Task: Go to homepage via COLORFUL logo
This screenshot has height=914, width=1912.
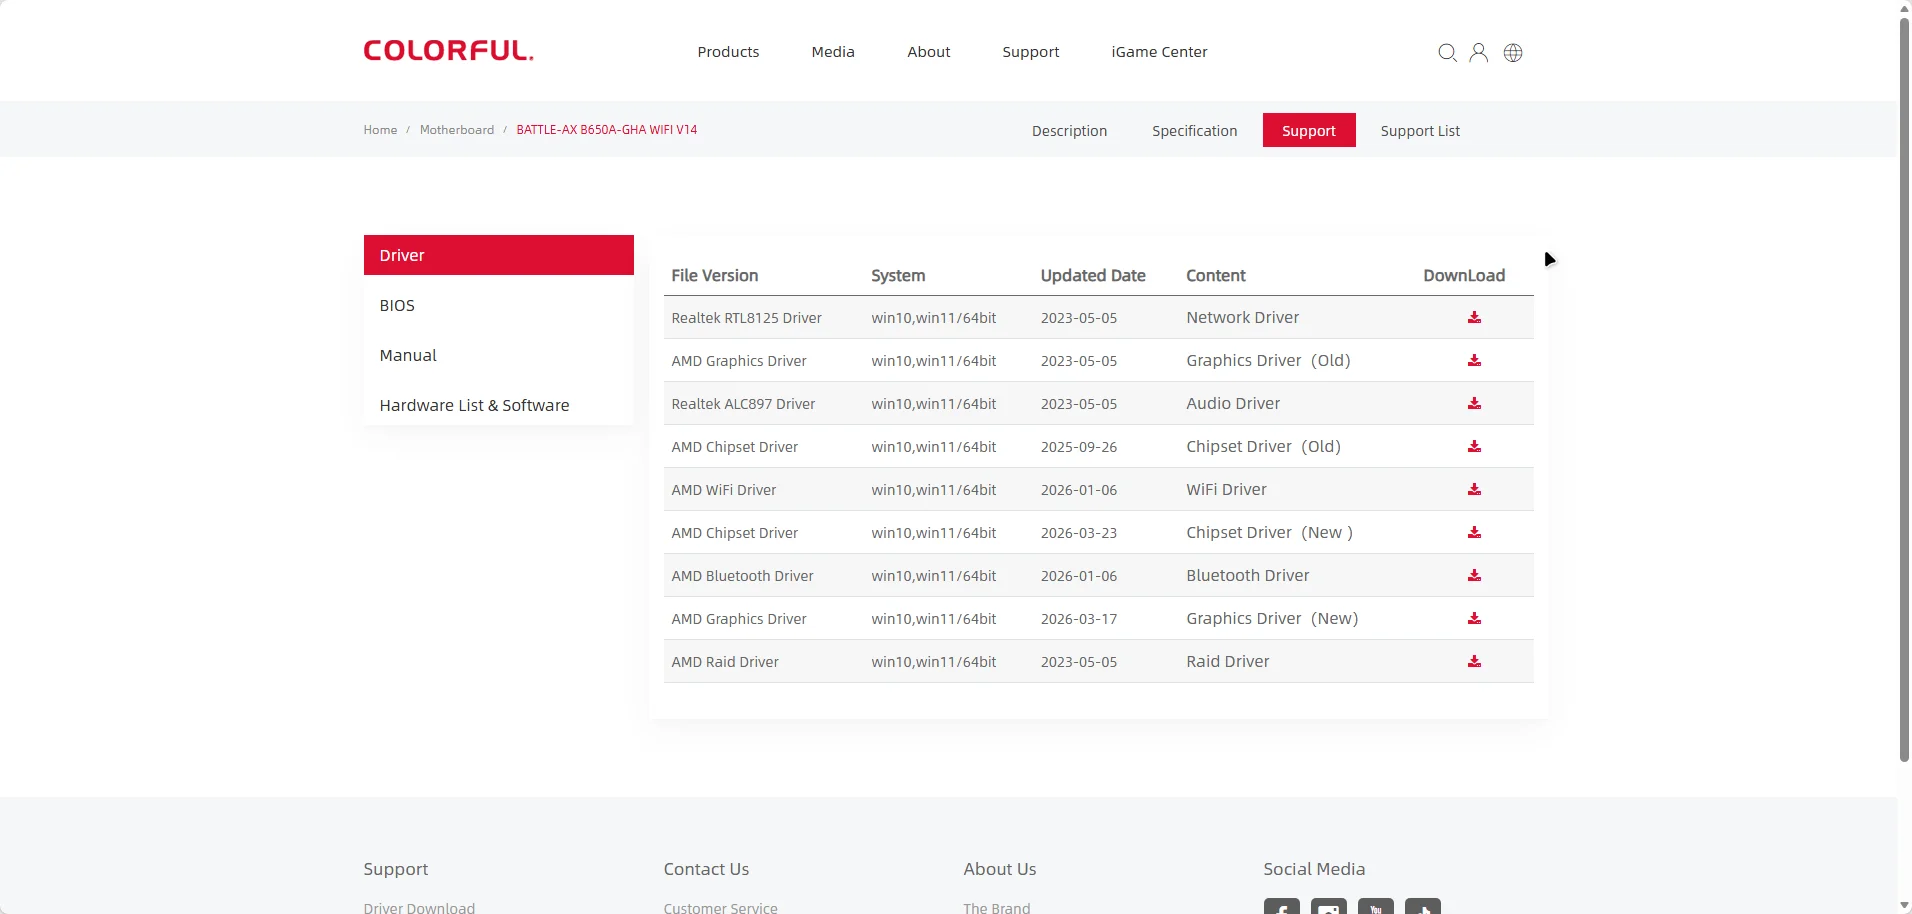Action: (448, 51)
